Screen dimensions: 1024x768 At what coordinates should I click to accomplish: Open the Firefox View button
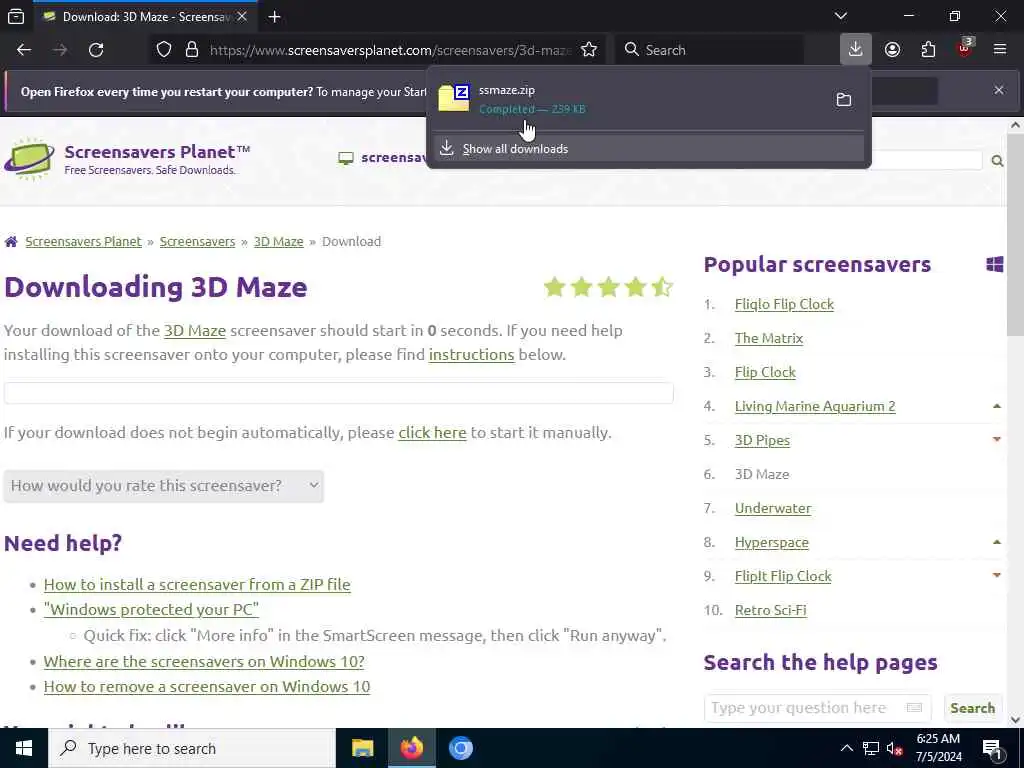point(16,16)
